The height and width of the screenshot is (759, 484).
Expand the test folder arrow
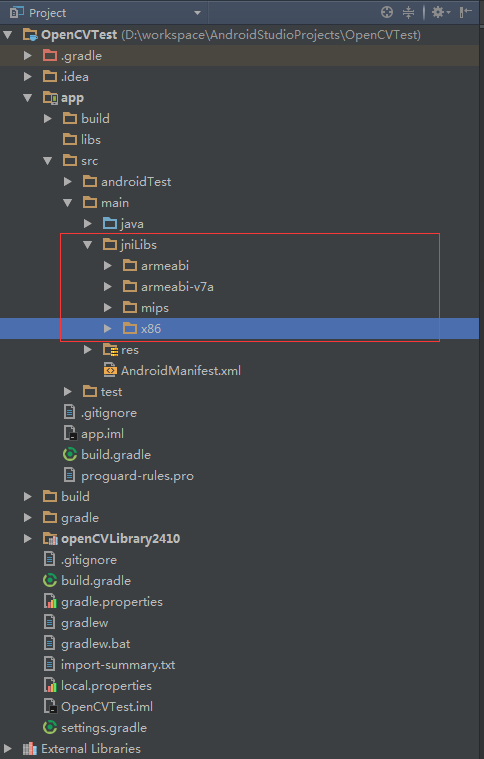click(x=68, y=392)
